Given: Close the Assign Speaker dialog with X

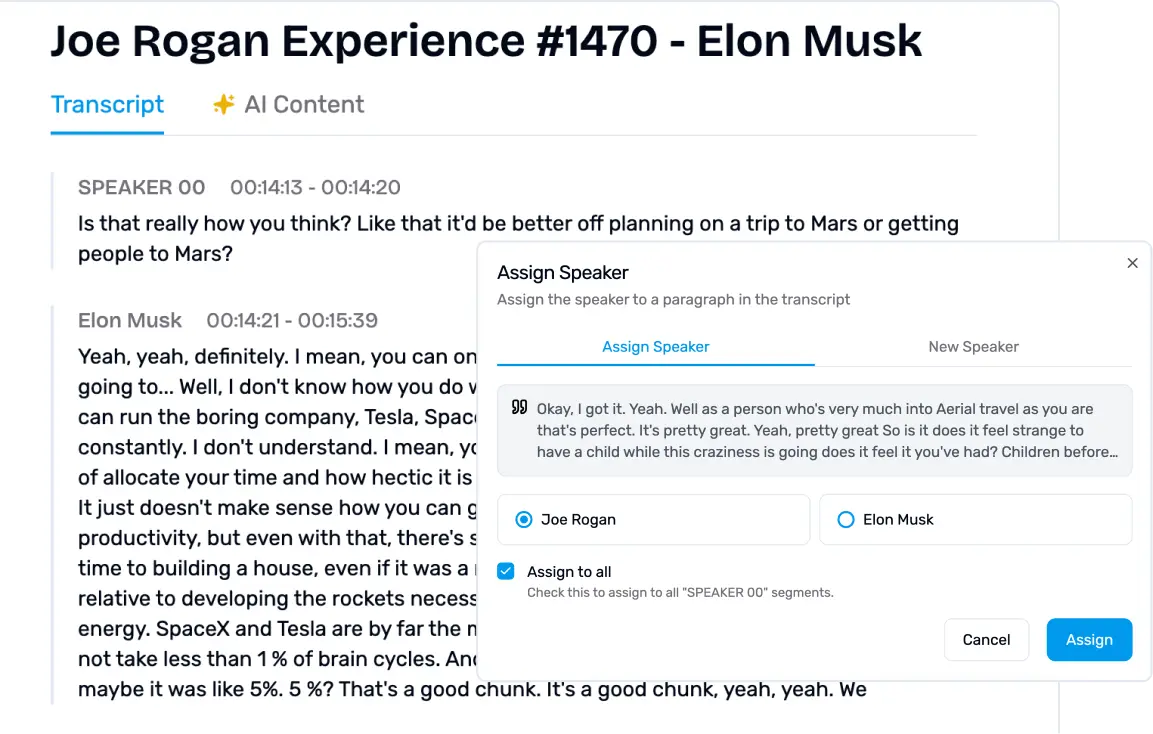Looking at the screenshot, I should pos(1132,263).
